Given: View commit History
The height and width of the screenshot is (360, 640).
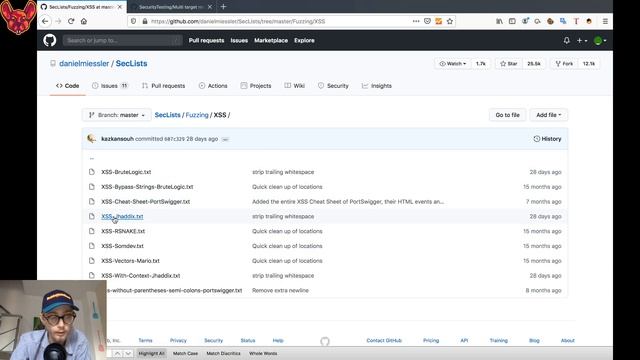Looking at the screenshot, I should (547, 139).
